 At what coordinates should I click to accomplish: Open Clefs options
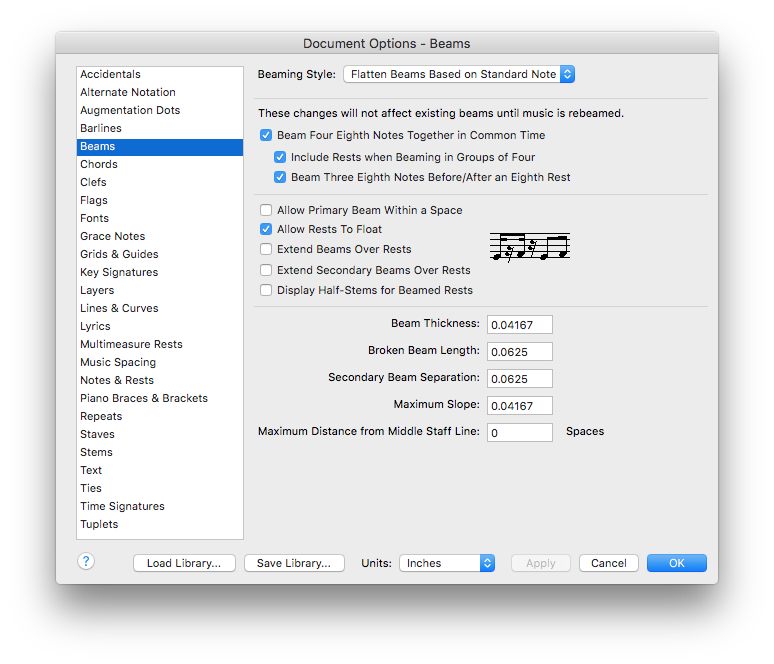[160, 182]
